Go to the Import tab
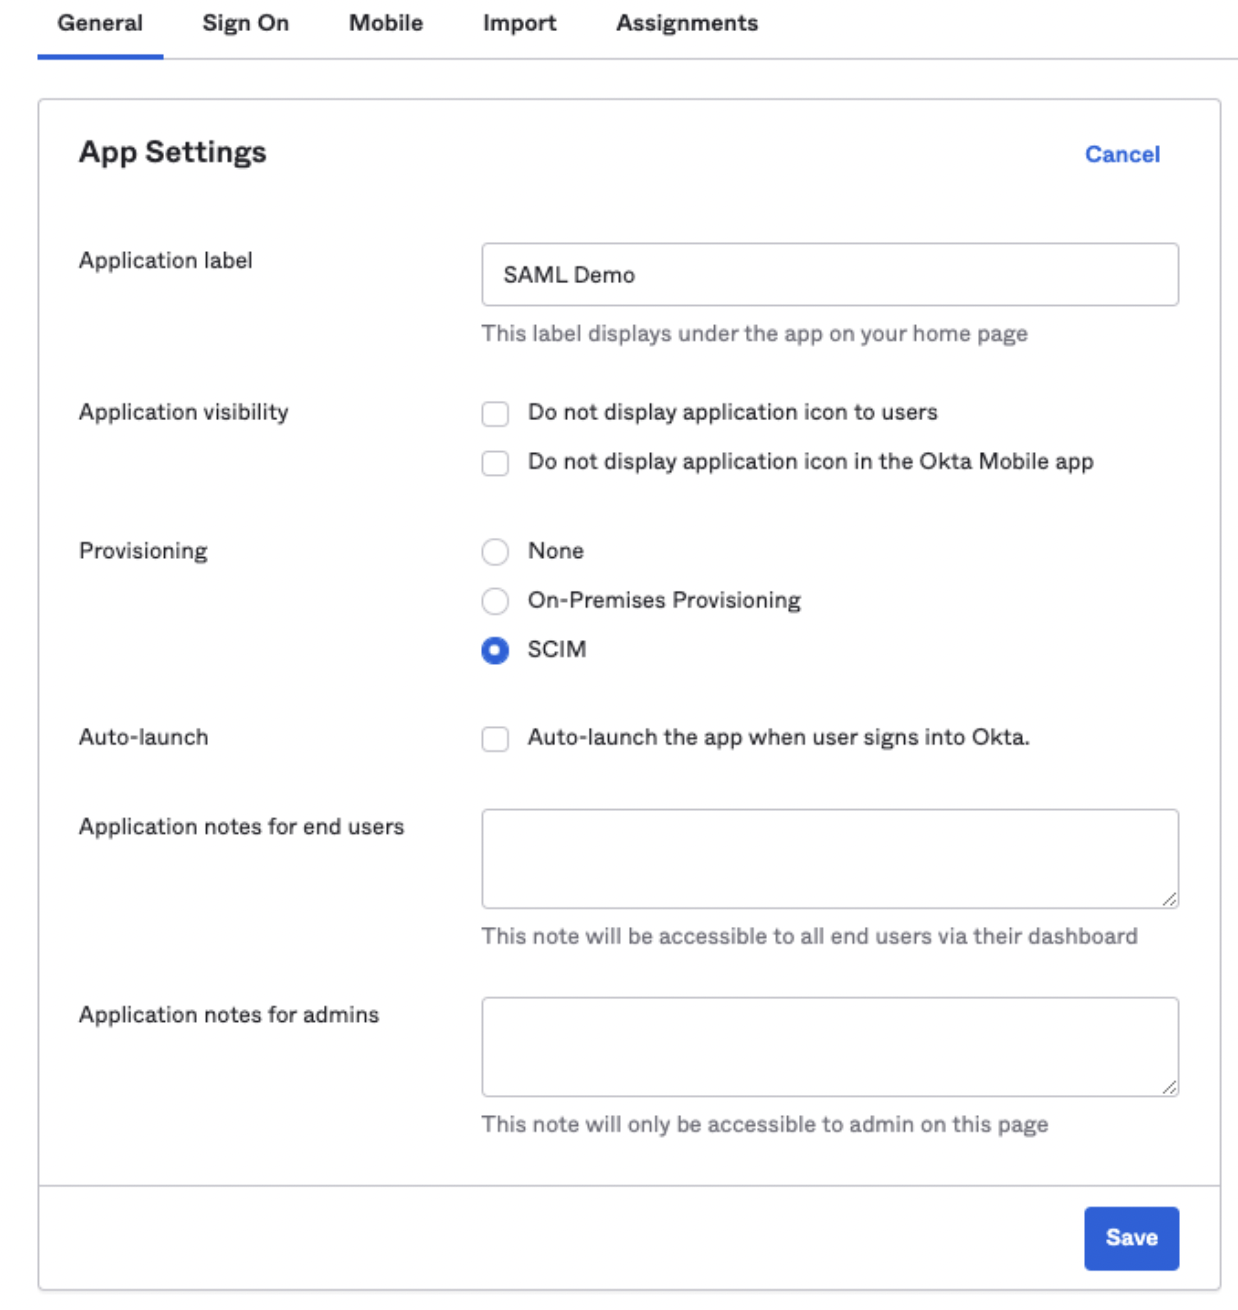The width and height of the screenshot is (1238, 1310). point(519,23)
